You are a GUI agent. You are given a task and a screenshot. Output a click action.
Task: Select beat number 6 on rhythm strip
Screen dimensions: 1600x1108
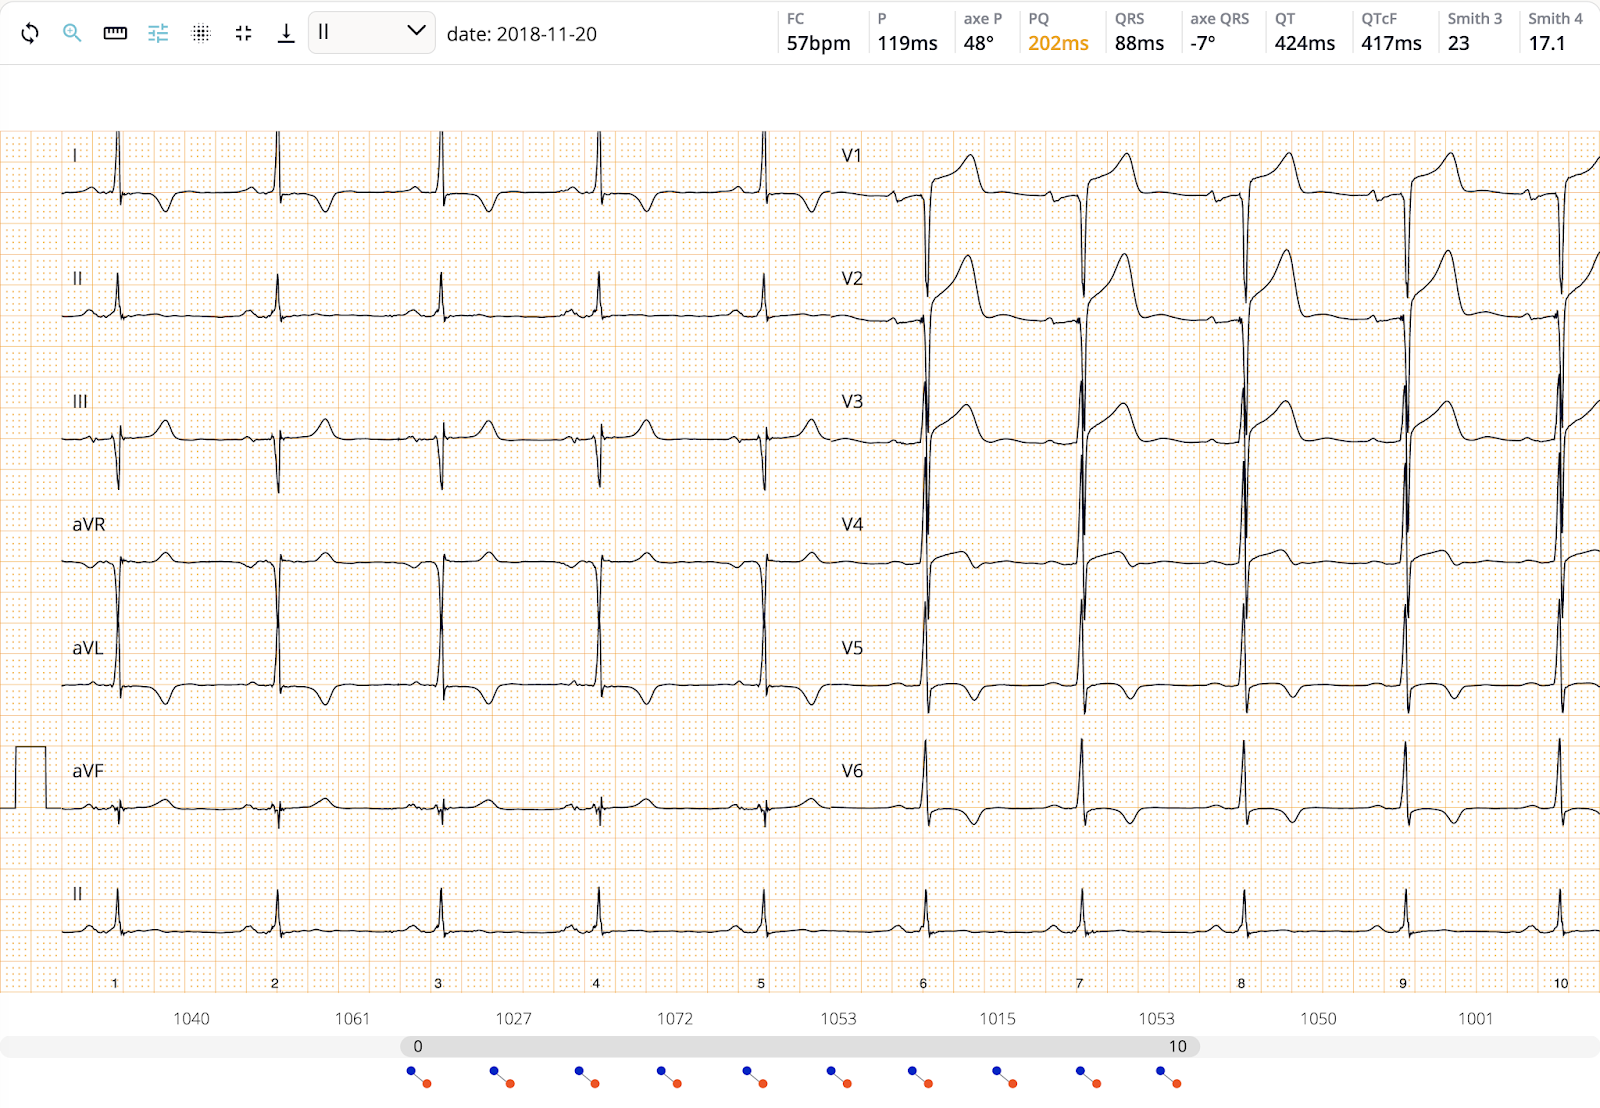tap(923, 983)
